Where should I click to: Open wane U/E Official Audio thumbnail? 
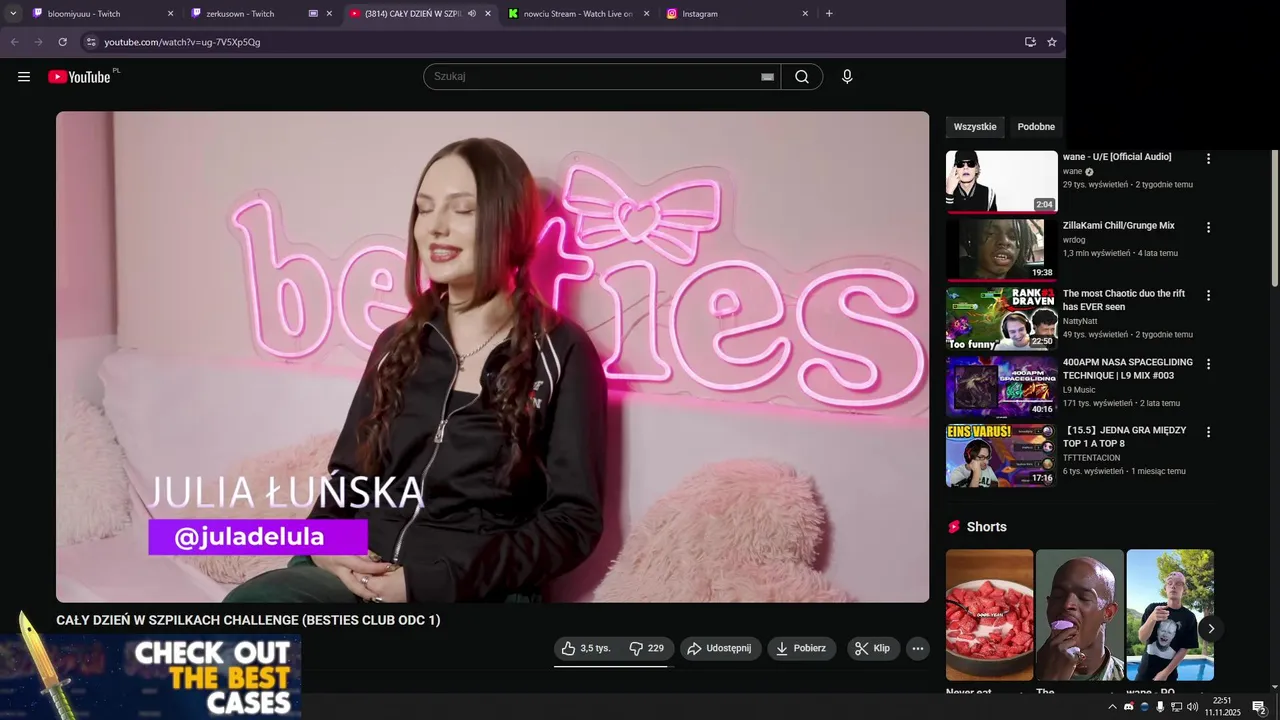(x=1001, y=182)
